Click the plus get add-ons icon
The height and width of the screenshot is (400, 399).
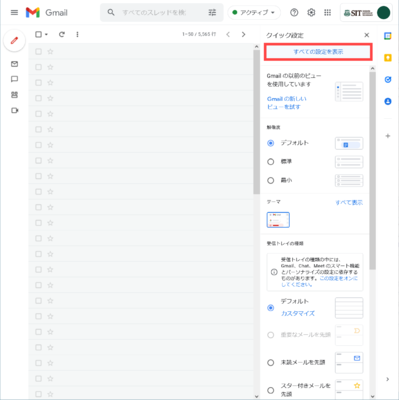pos(388,136)
